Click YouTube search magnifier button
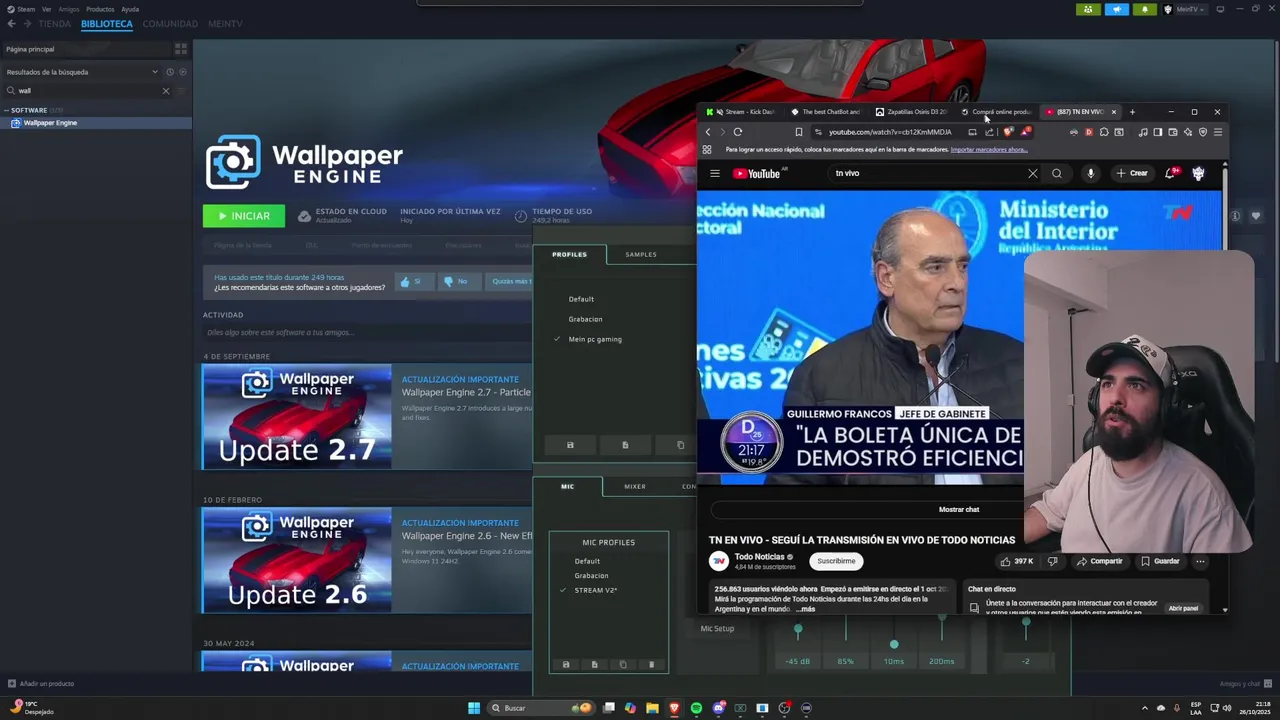1280x720 pixels. (x=1057, y=173)
